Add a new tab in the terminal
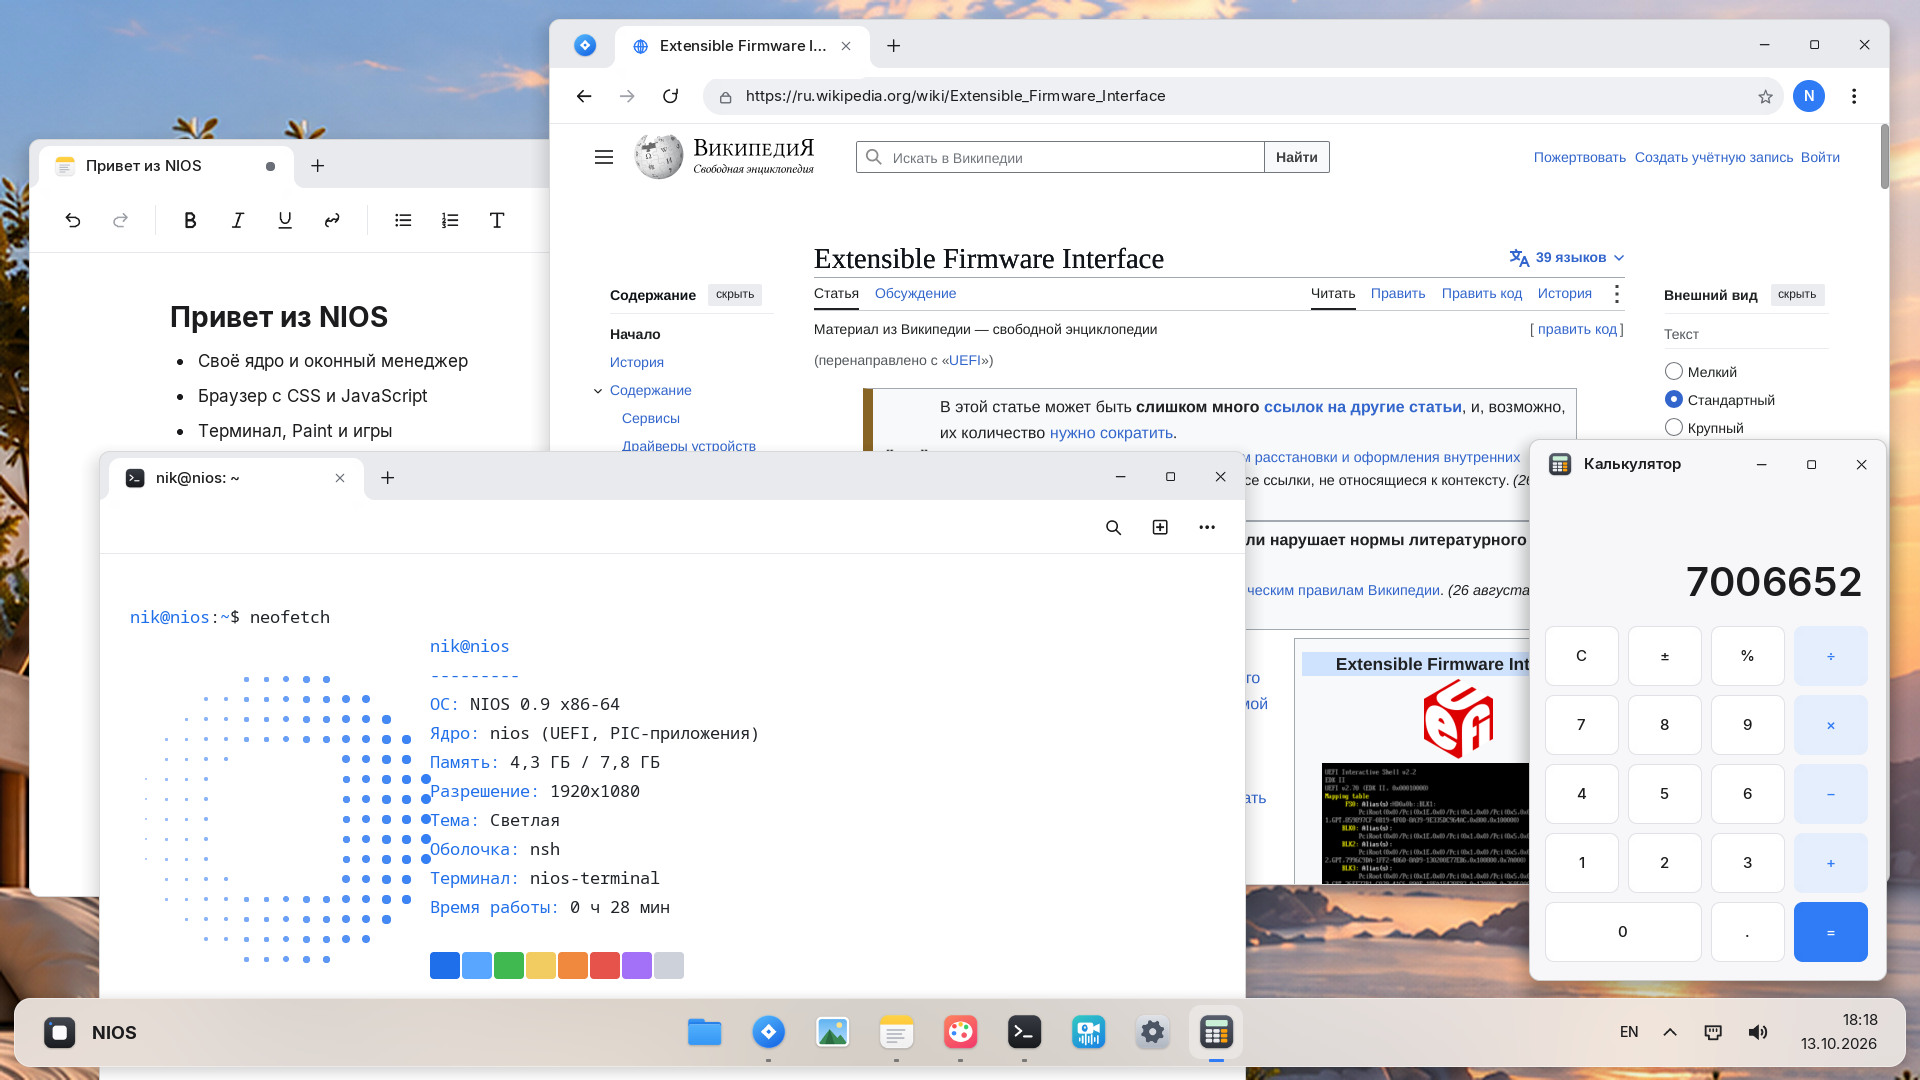 coord(388,478)
